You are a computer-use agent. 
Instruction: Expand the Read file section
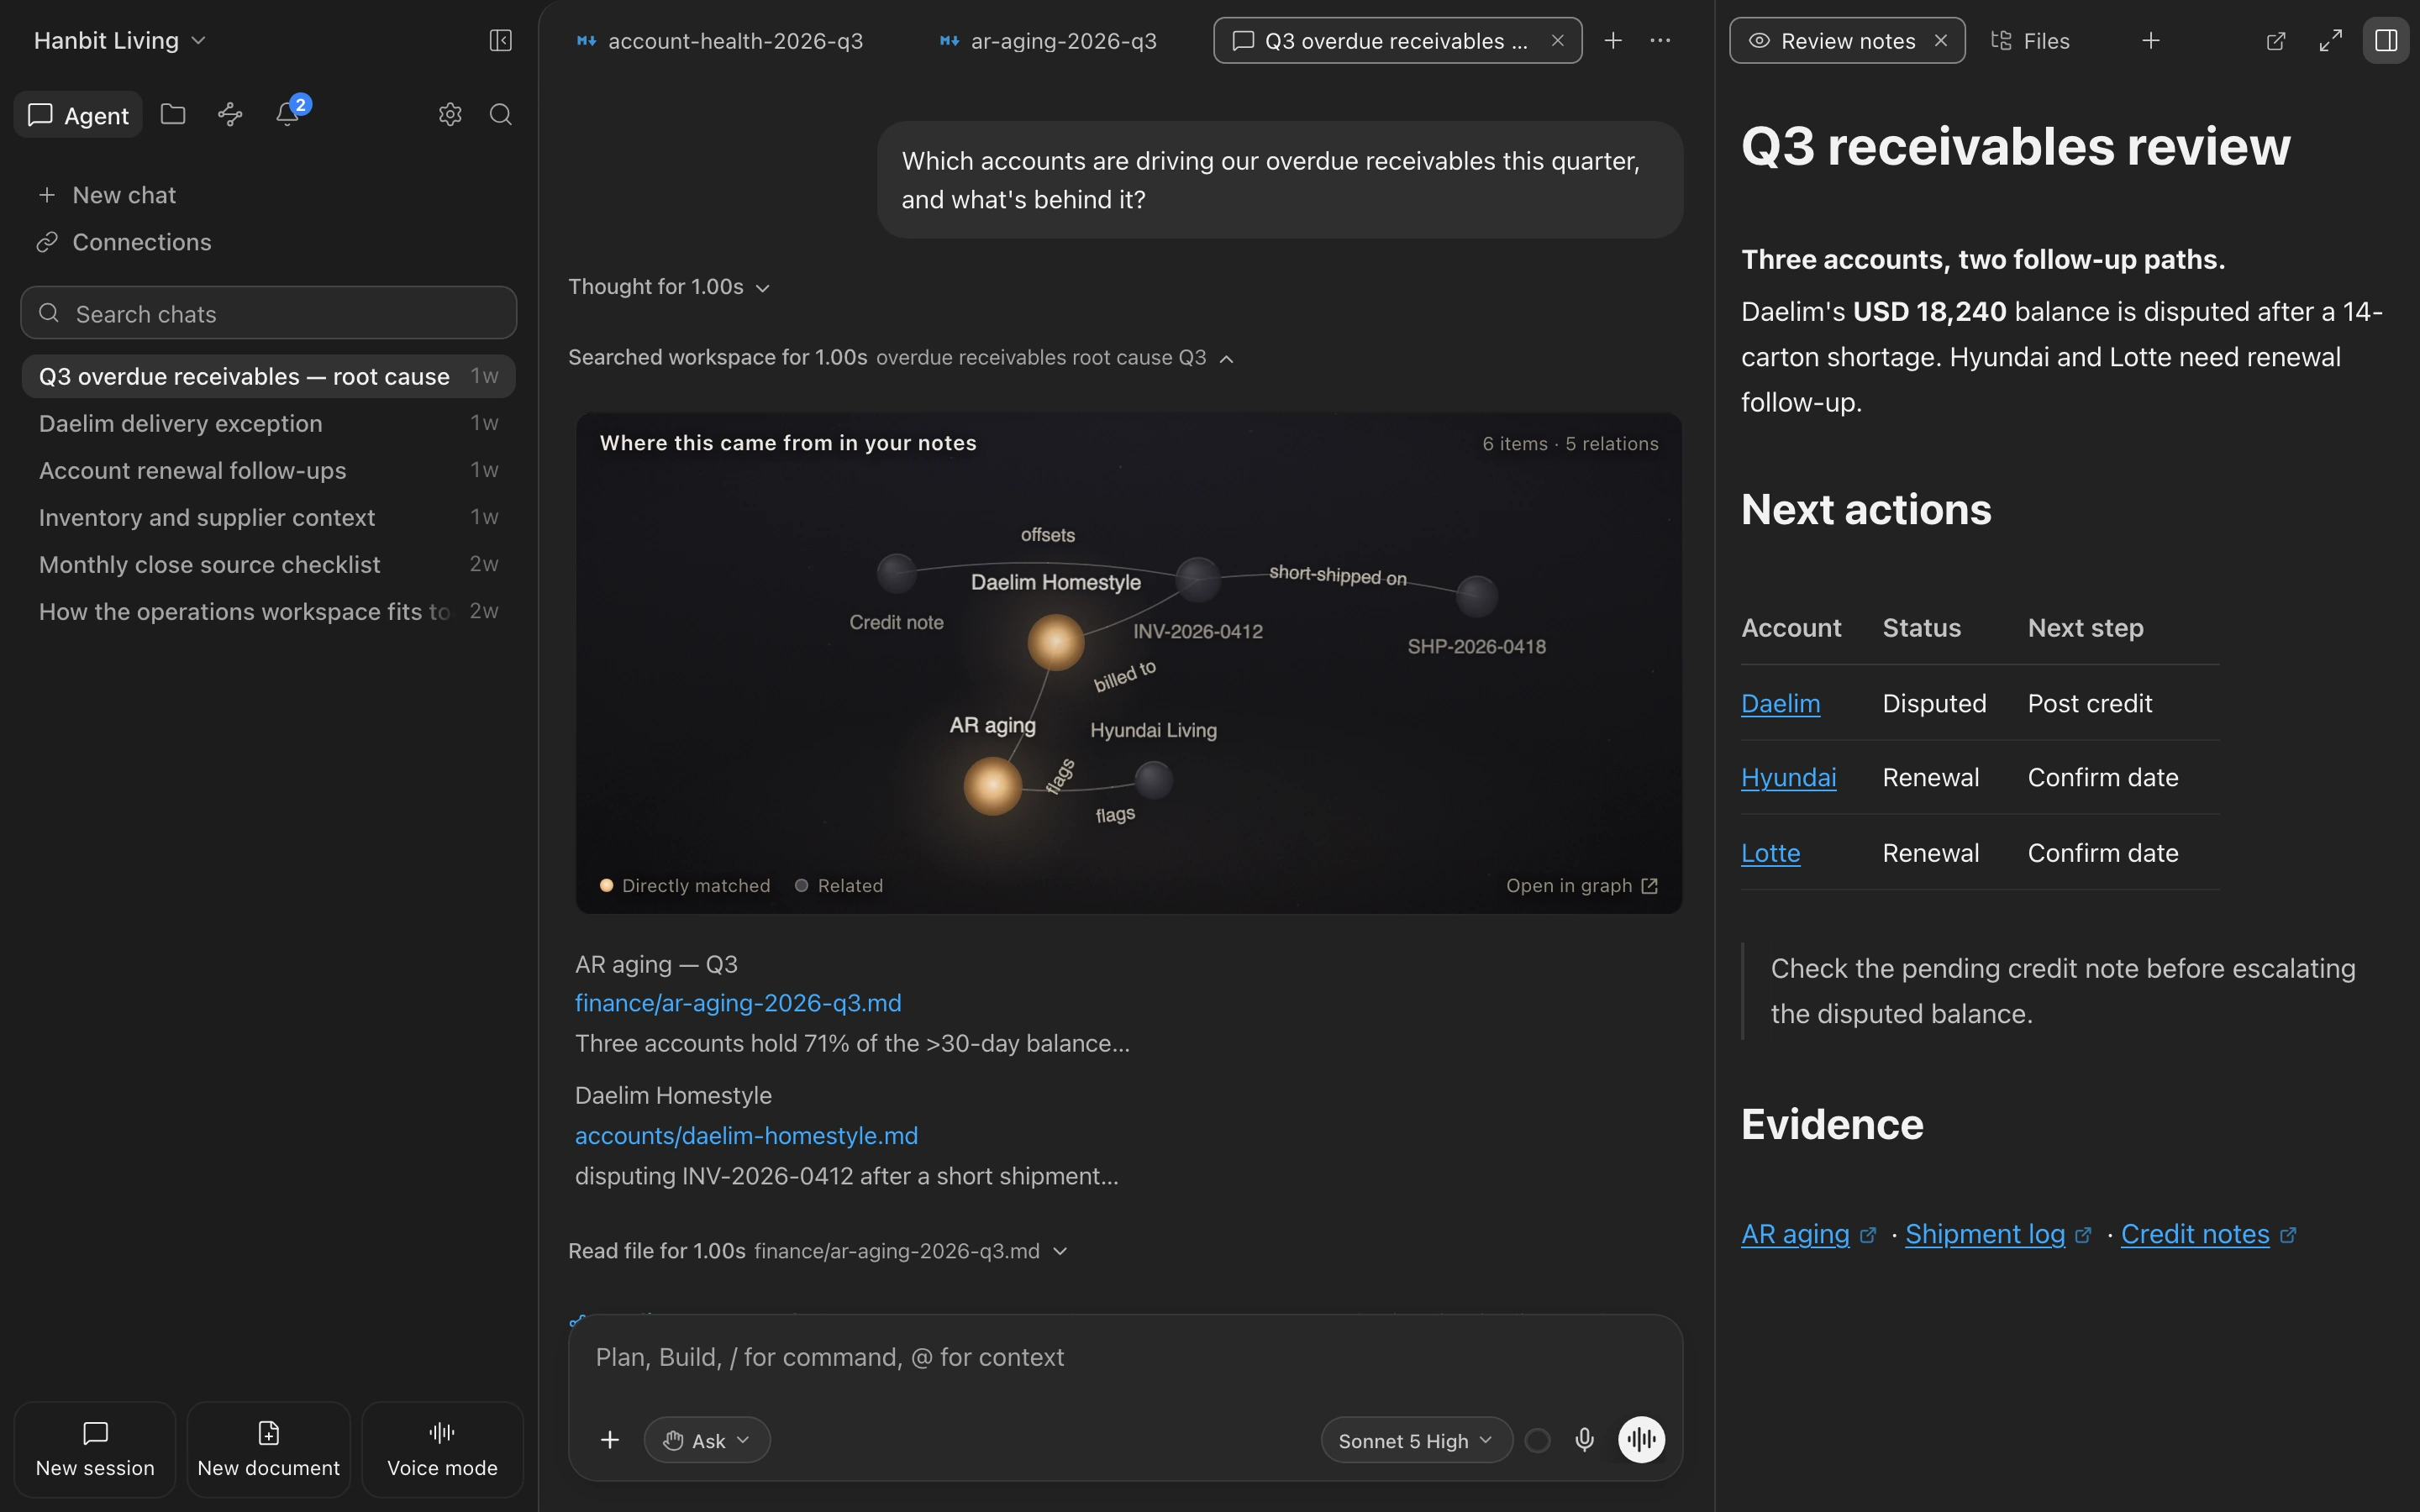(818, 1251)
